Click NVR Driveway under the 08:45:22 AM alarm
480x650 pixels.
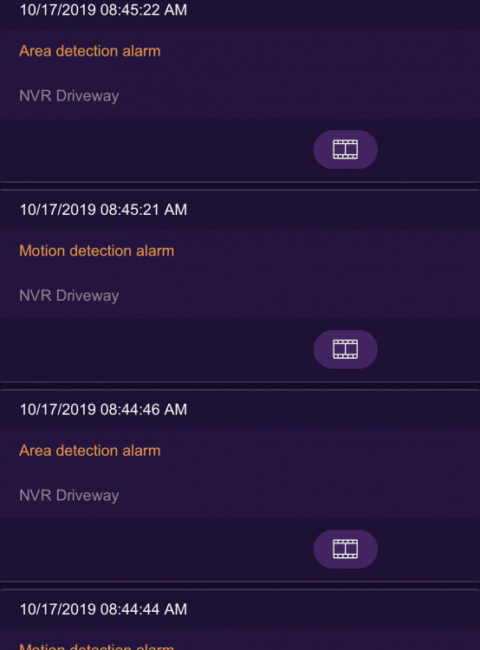click(x=69, y=96)
